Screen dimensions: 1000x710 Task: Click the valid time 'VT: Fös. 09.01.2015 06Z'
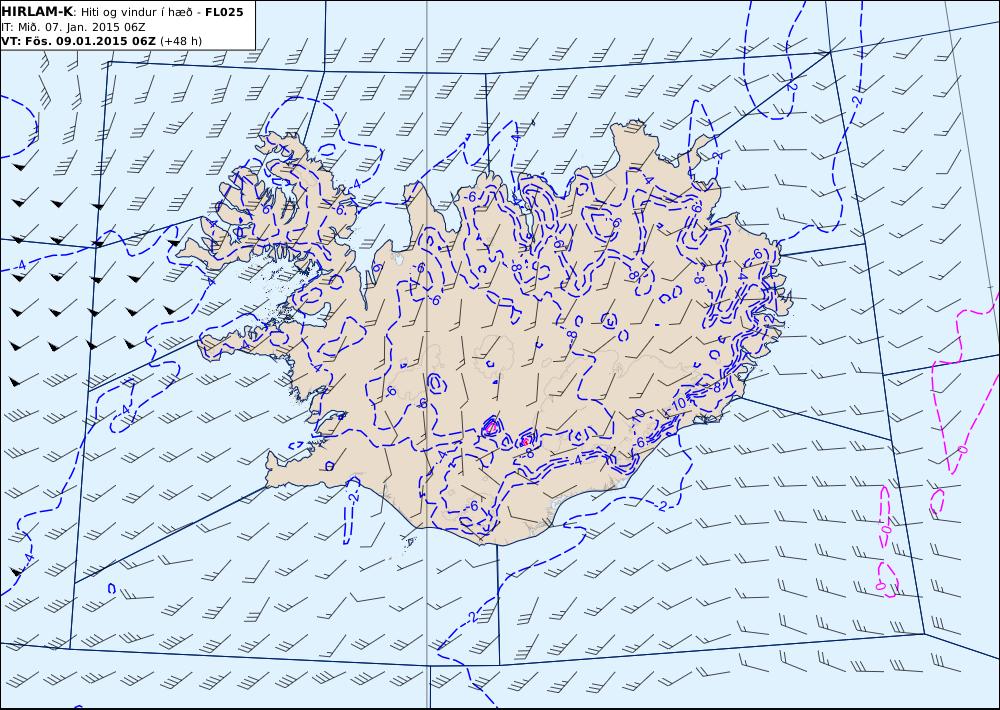(x=78, y=41)
